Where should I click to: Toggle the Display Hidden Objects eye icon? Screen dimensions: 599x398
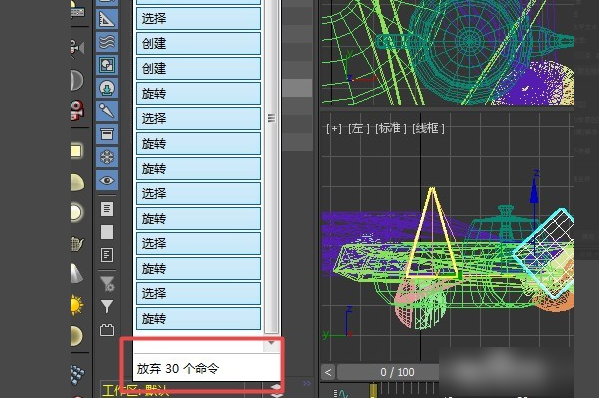tap(107, 180)
